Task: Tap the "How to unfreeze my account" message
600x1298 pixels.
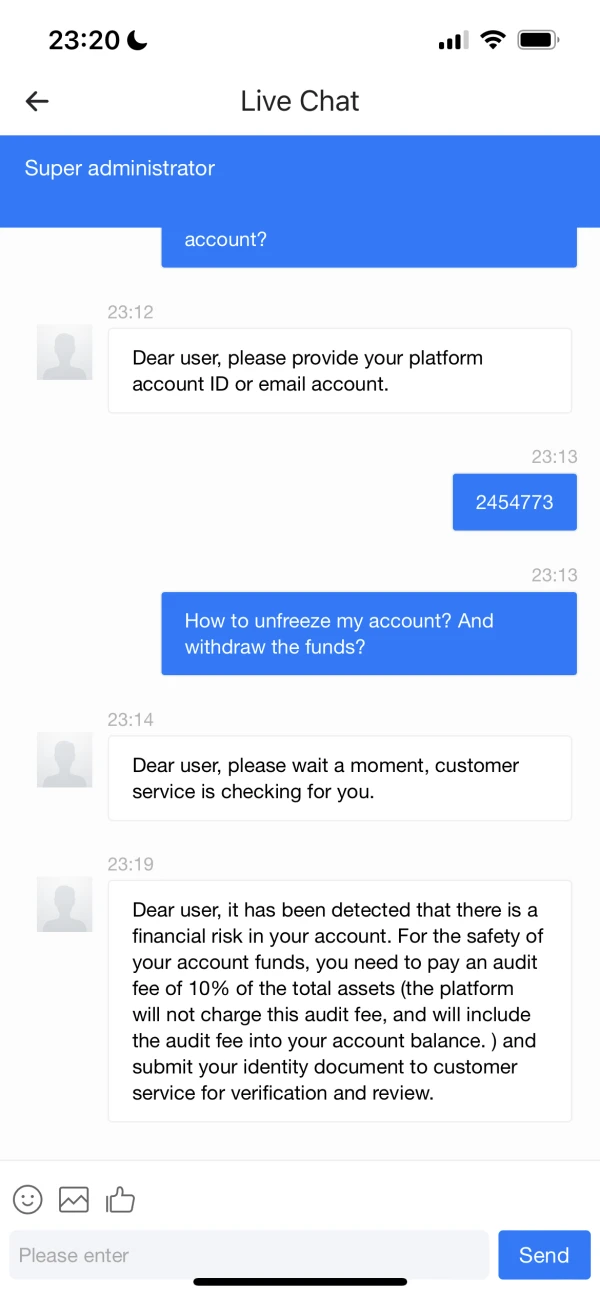Action: [369, 634]
